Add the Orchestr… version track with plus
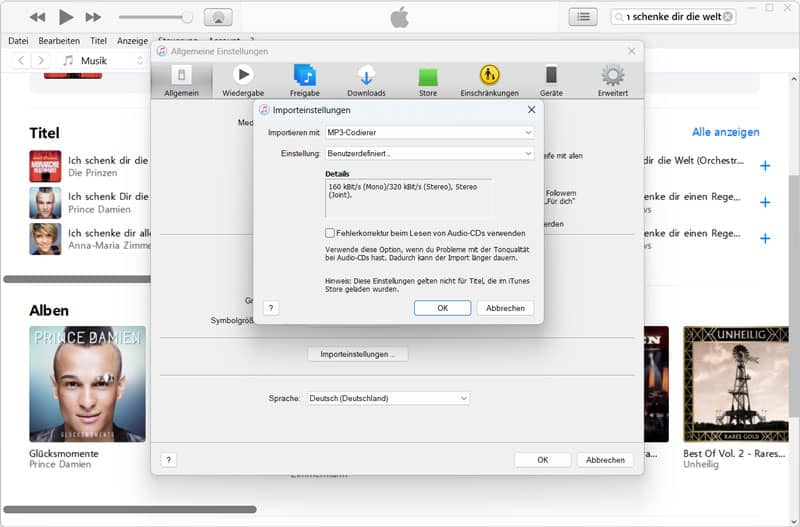 point(765,166)
